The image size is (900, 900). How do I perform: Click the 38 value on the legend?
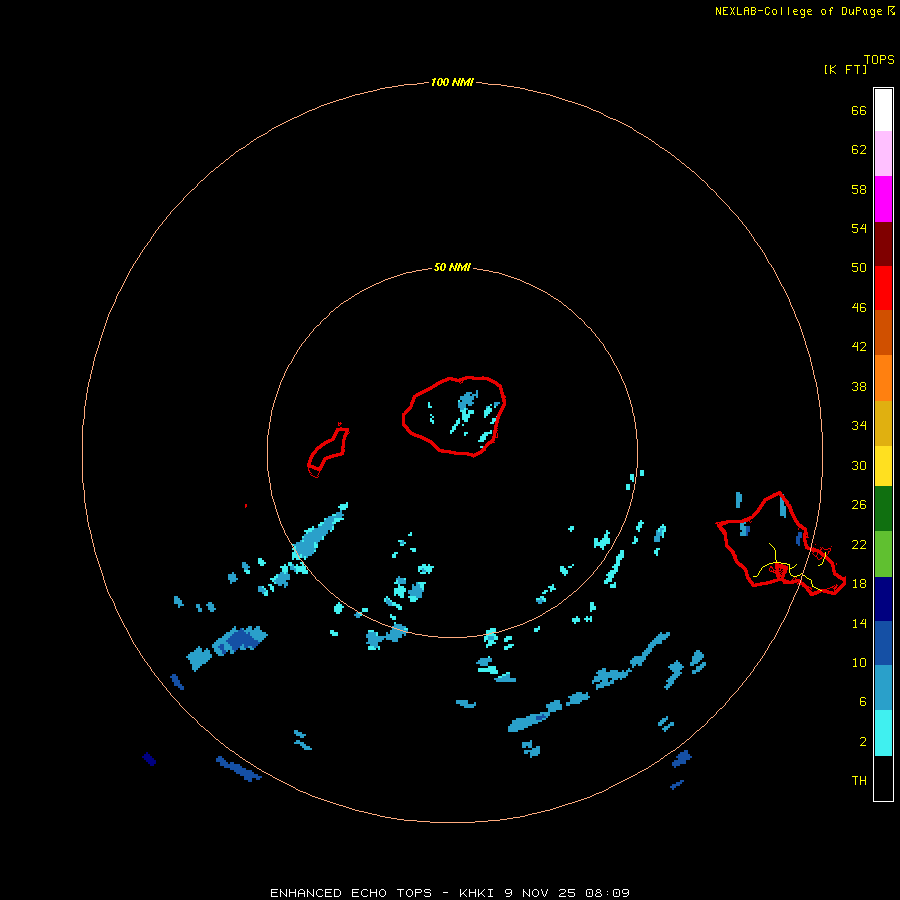coord(859,386)
